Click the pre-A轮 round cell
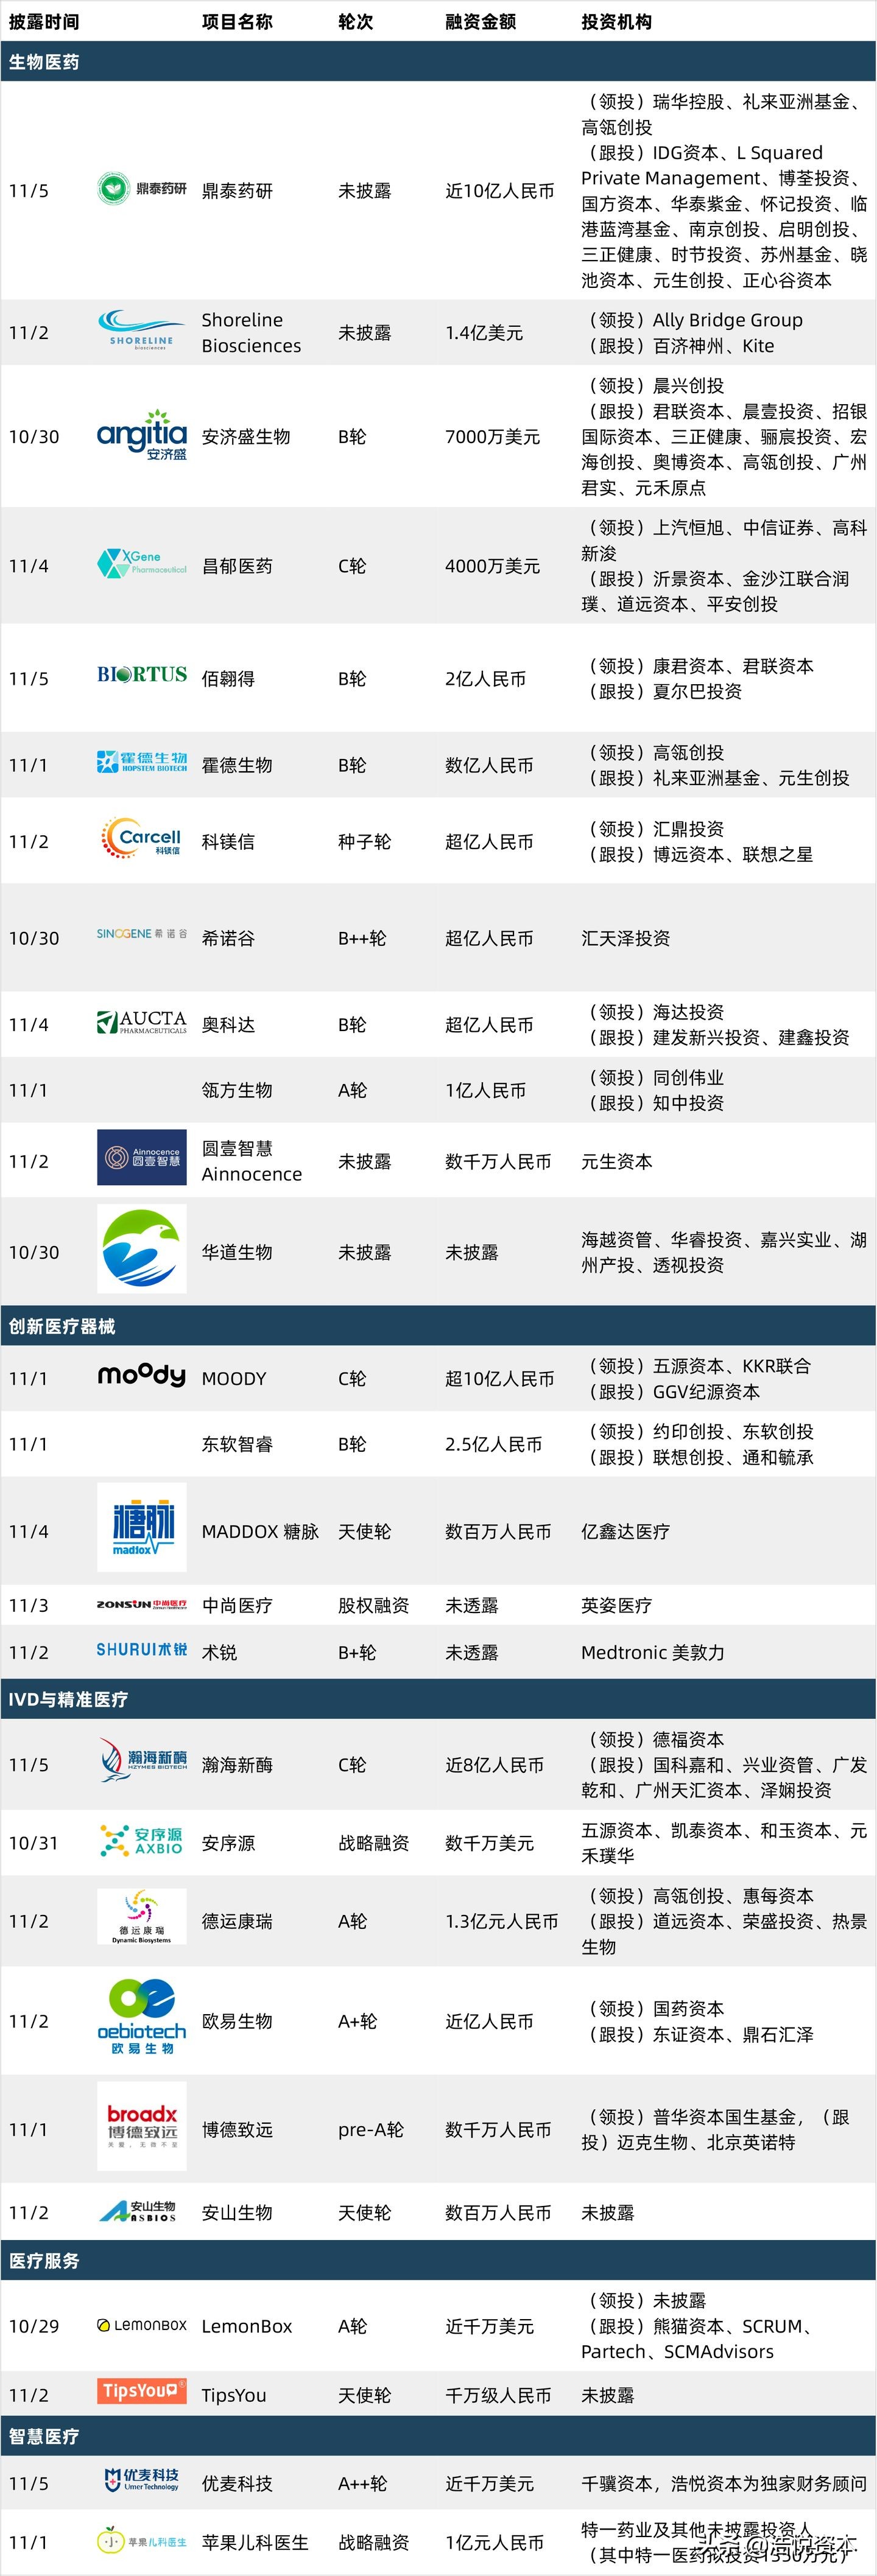The image size is (877, 2576). [x=371, y=2129]
